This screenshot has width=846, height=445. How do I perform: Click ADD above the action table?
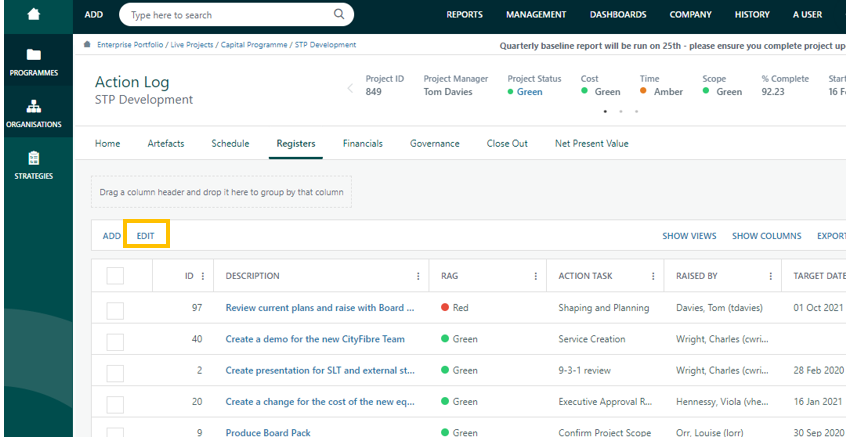(x=112, y=236)
